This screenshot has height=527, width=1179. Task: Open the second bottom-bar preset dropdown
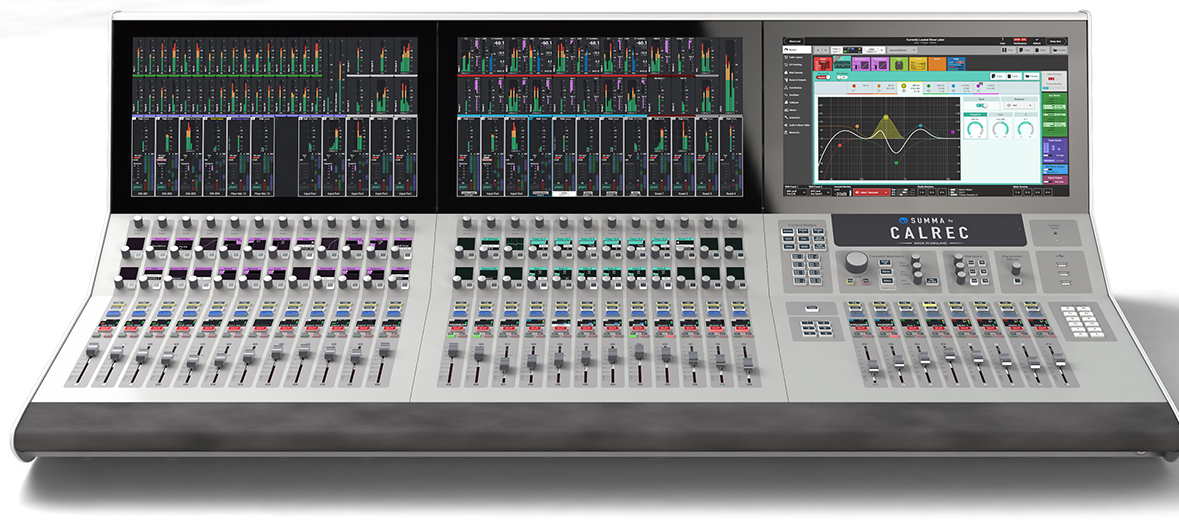(820, 192)
